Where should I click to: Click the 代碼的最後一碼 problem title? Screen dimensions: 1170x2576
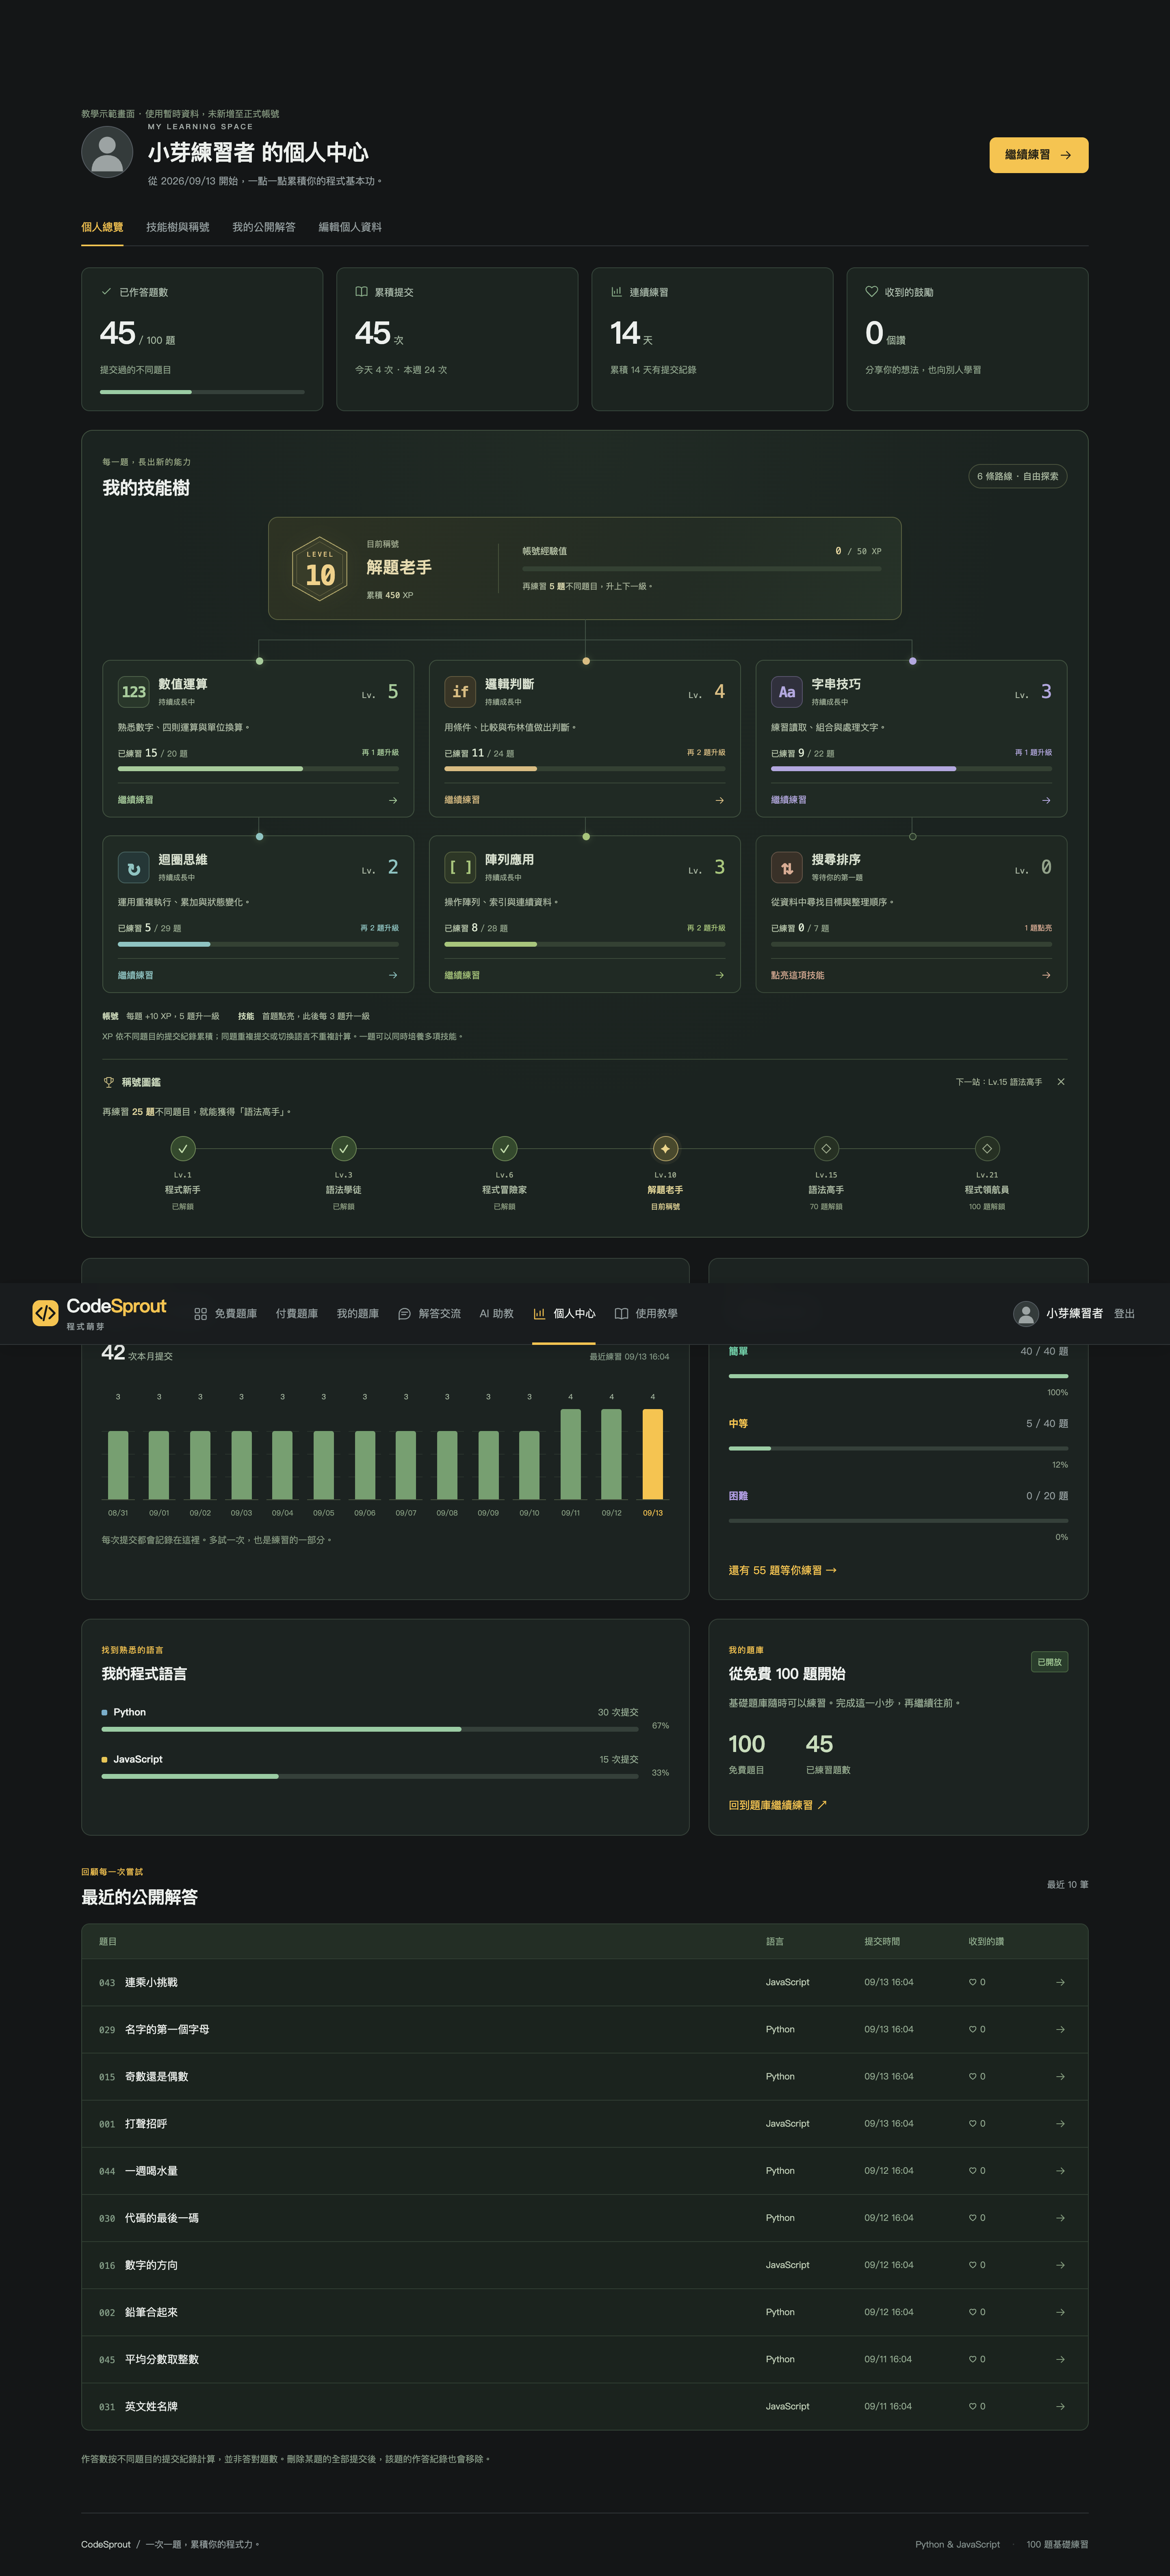(x=162, y=2218)
